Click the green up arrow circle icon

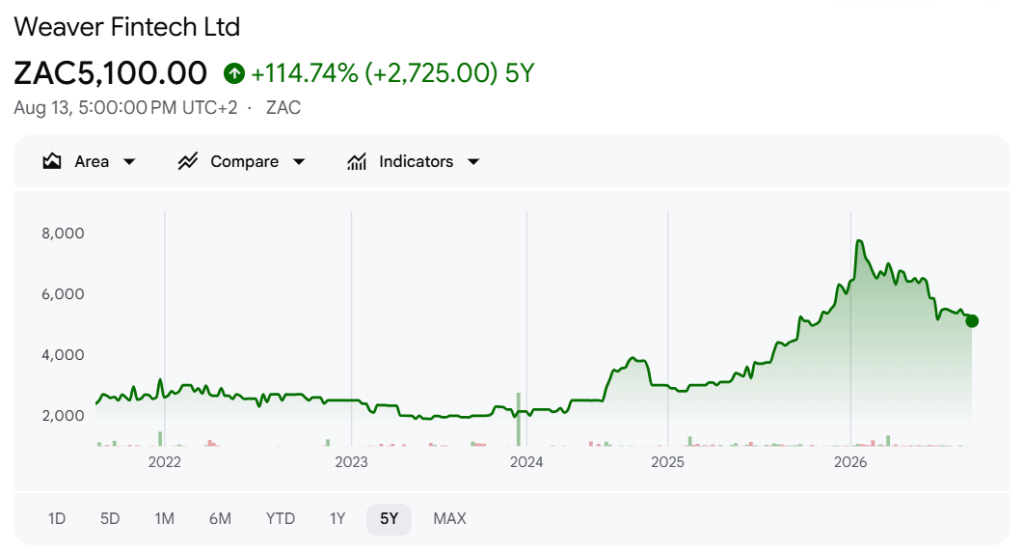pos(234,73)
